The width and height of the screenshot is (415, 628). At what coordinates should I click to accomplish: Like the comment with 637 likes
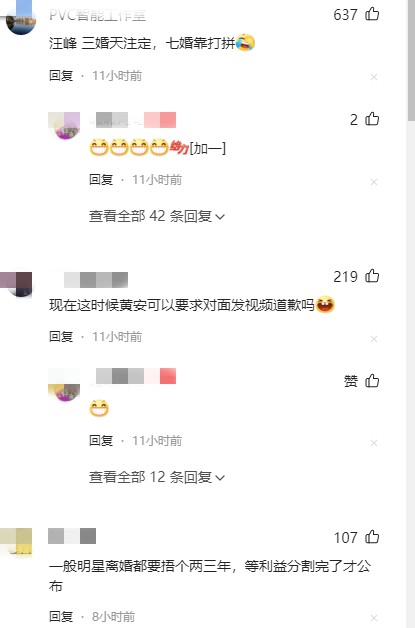tap(372, 14)
